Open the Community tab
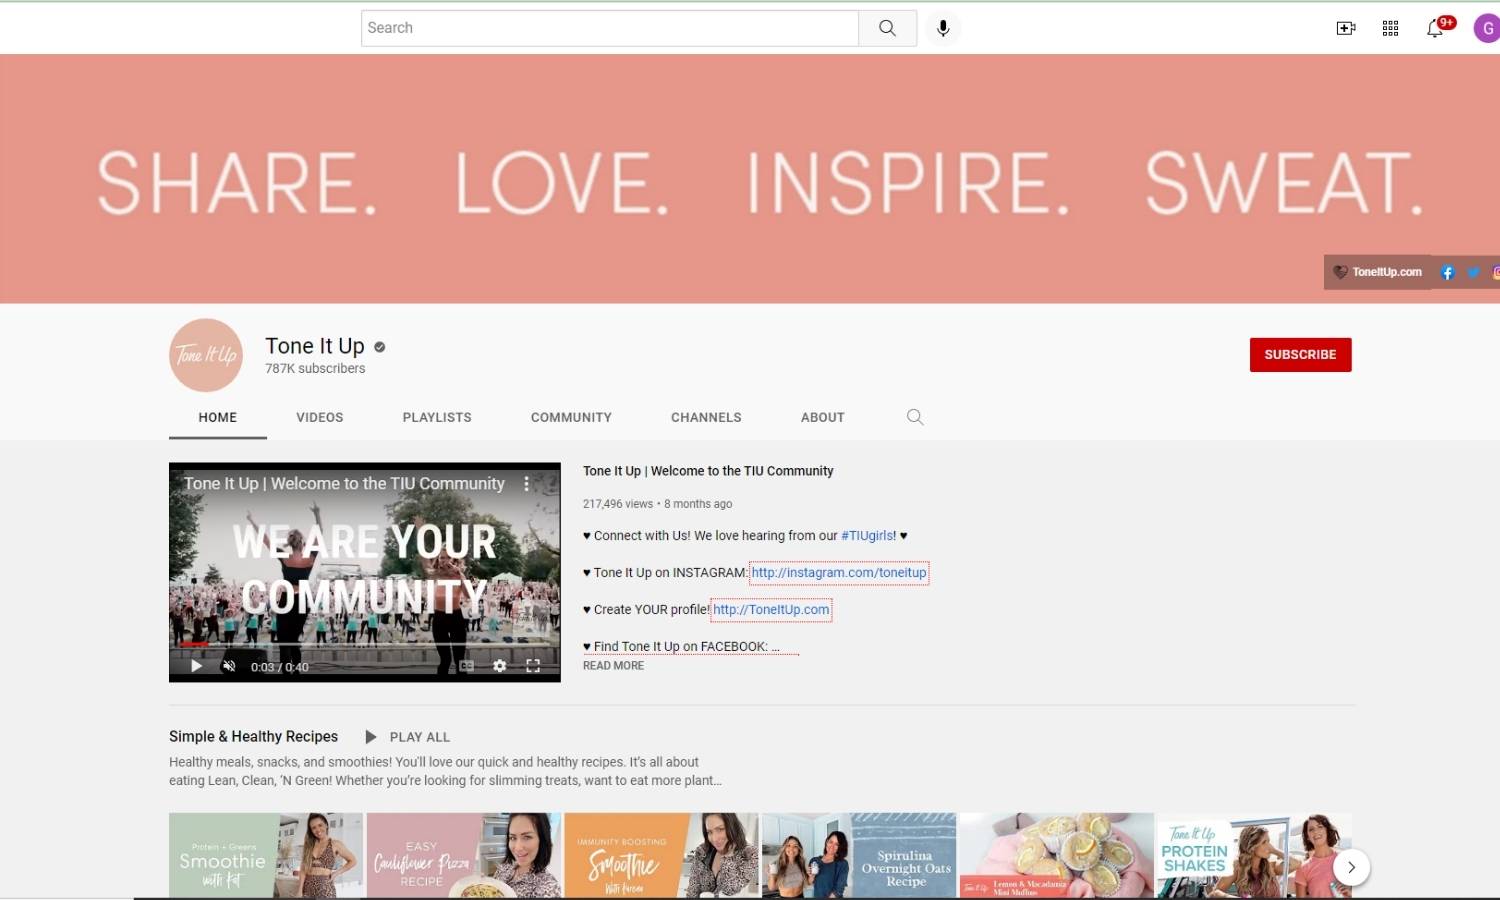The image size is (1500, 900). [571, 417]
